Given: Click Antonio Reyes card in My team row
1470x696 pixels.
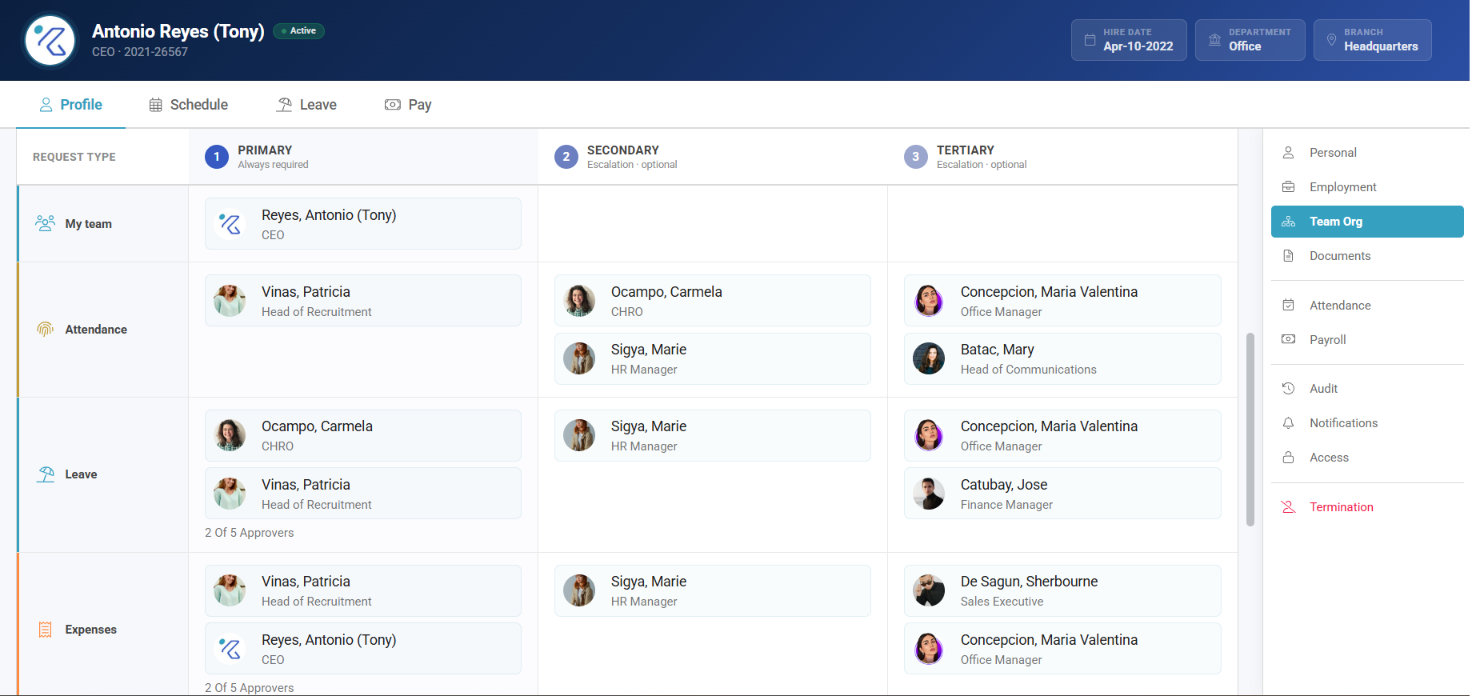Looking at the screenshot, I should click(363, 224).
